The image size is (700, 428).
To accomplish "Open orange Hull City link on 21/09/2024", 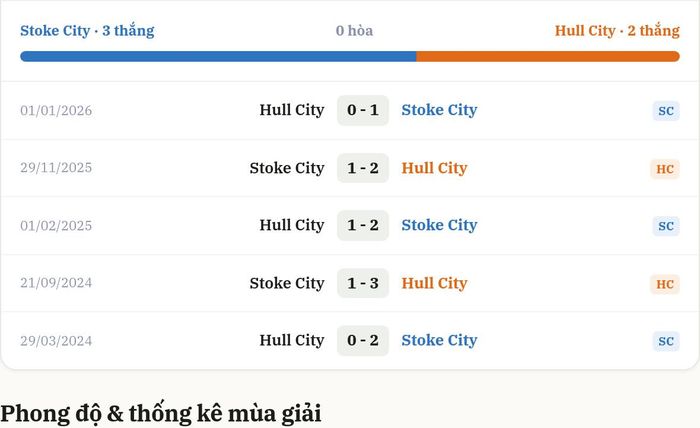I will [x=434, y=283].
